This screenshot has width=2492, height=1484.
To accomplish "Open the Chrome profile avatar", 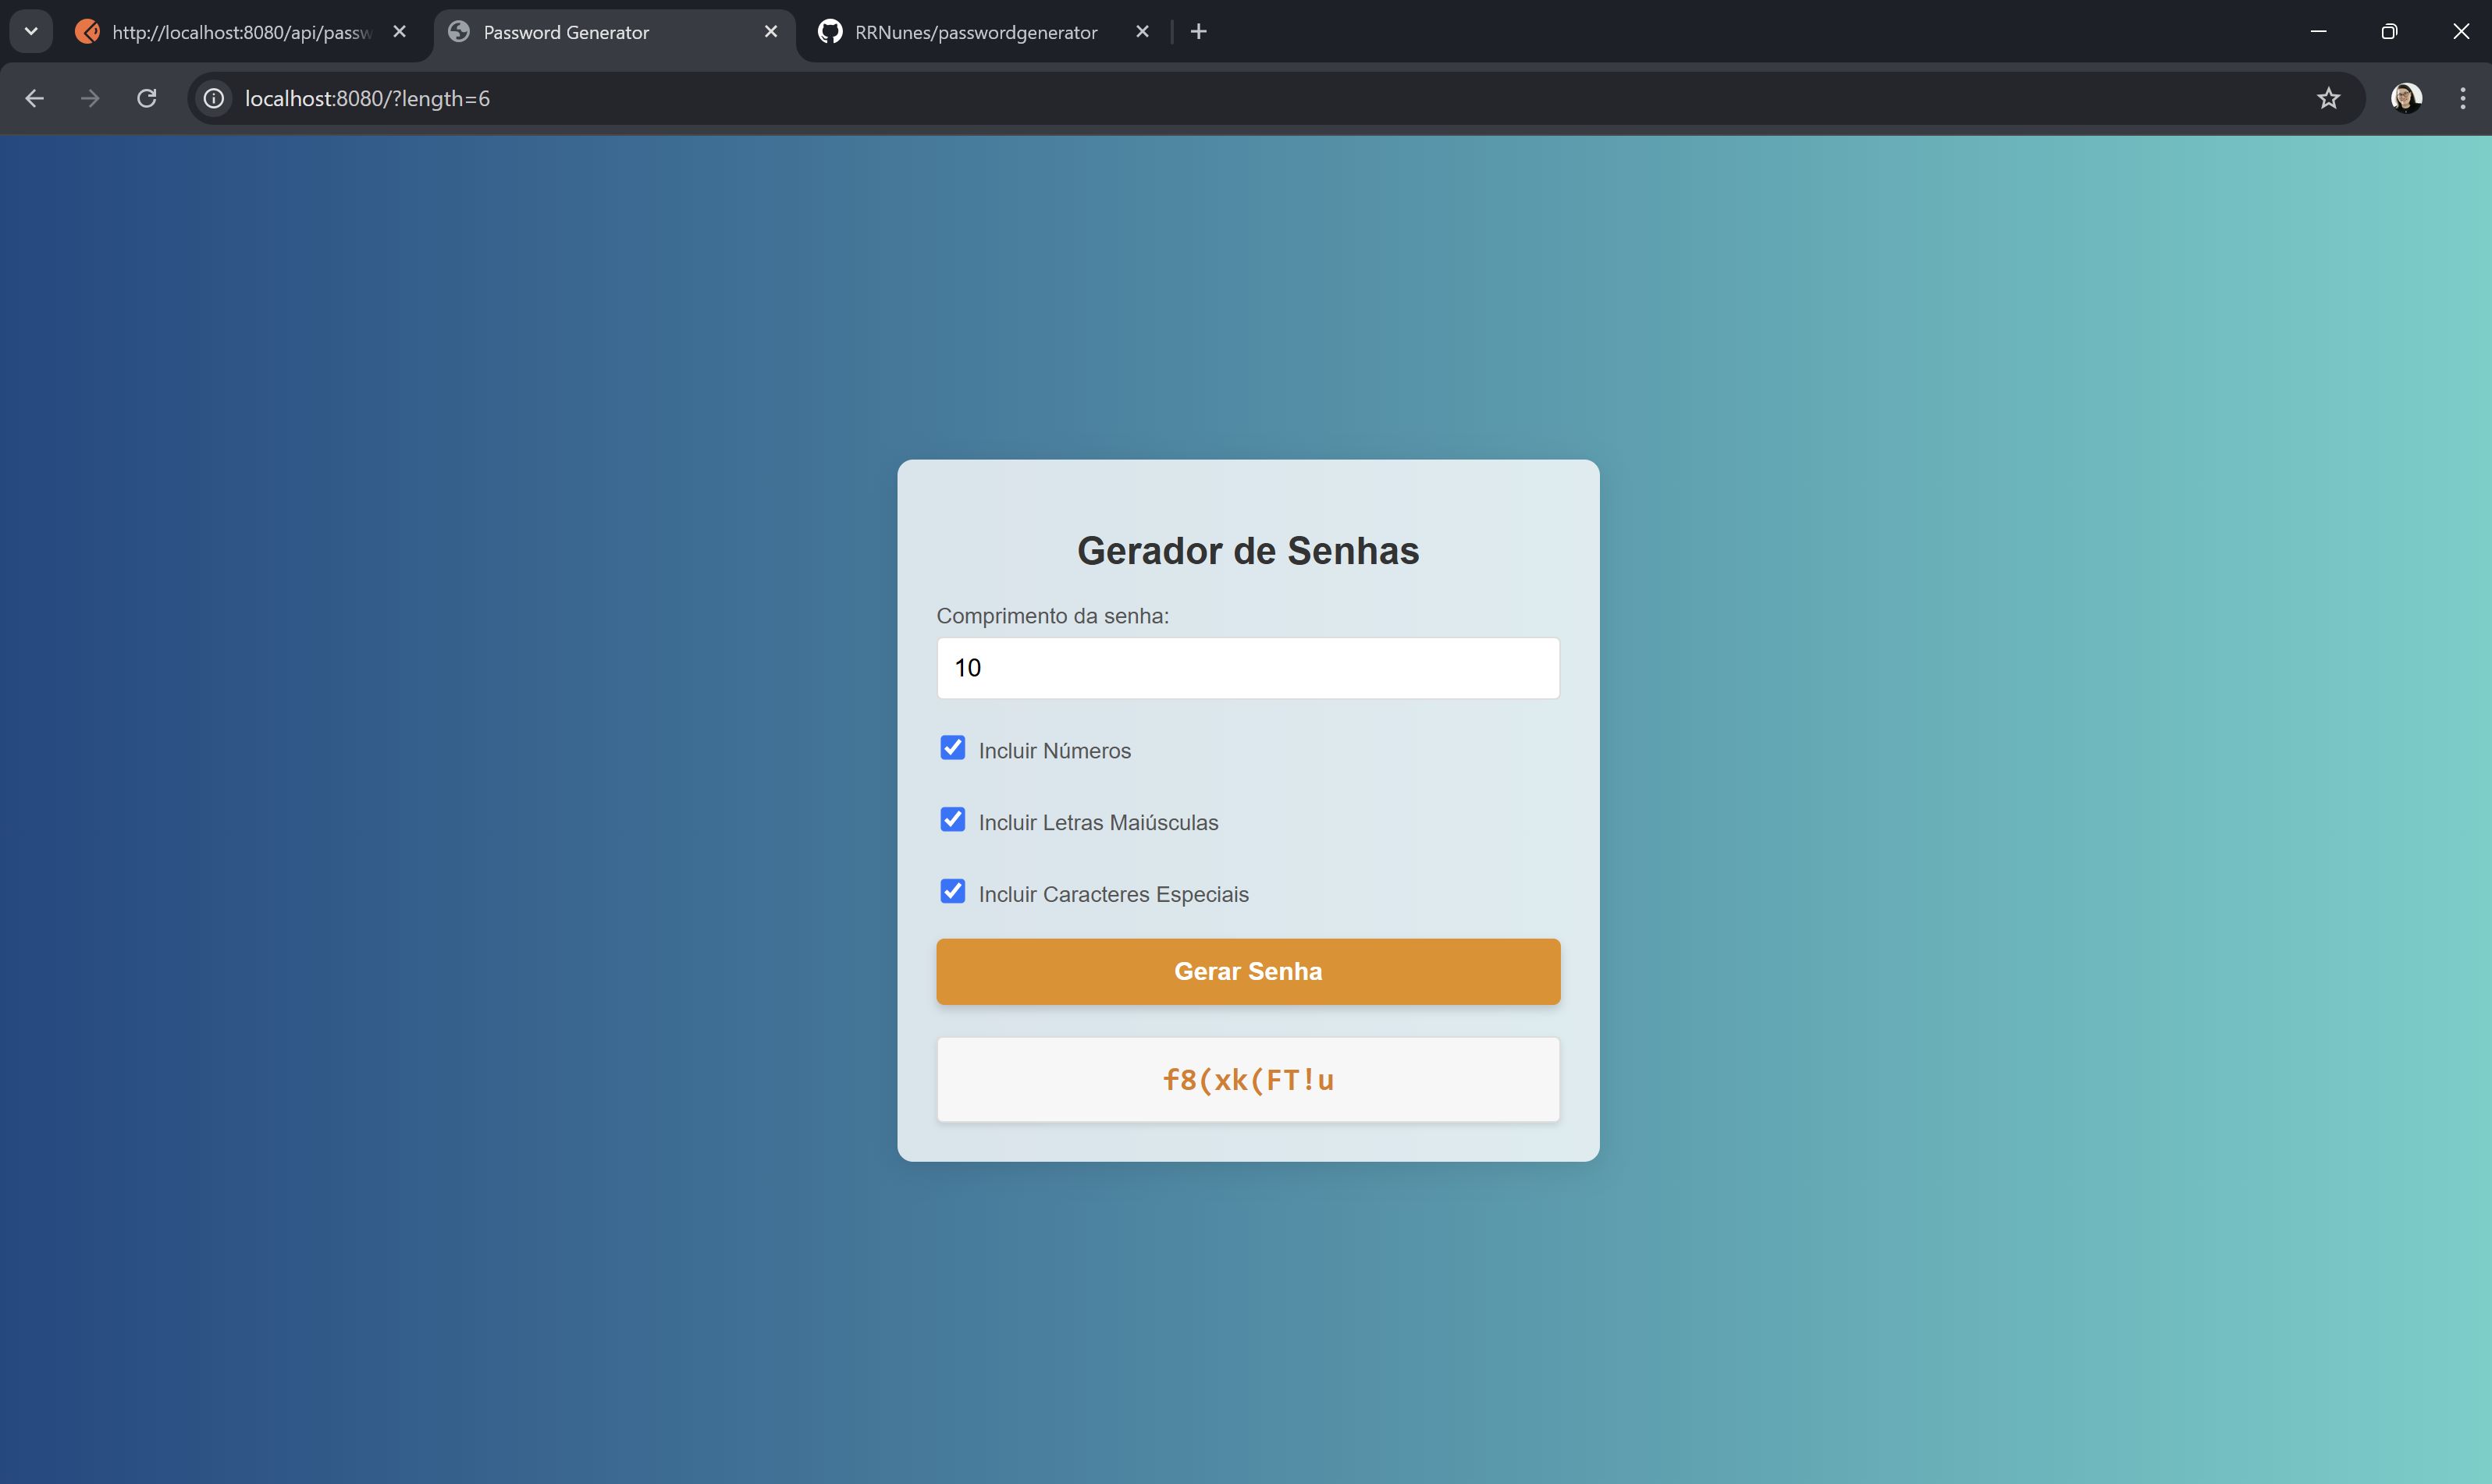I will pos(2406,98).
